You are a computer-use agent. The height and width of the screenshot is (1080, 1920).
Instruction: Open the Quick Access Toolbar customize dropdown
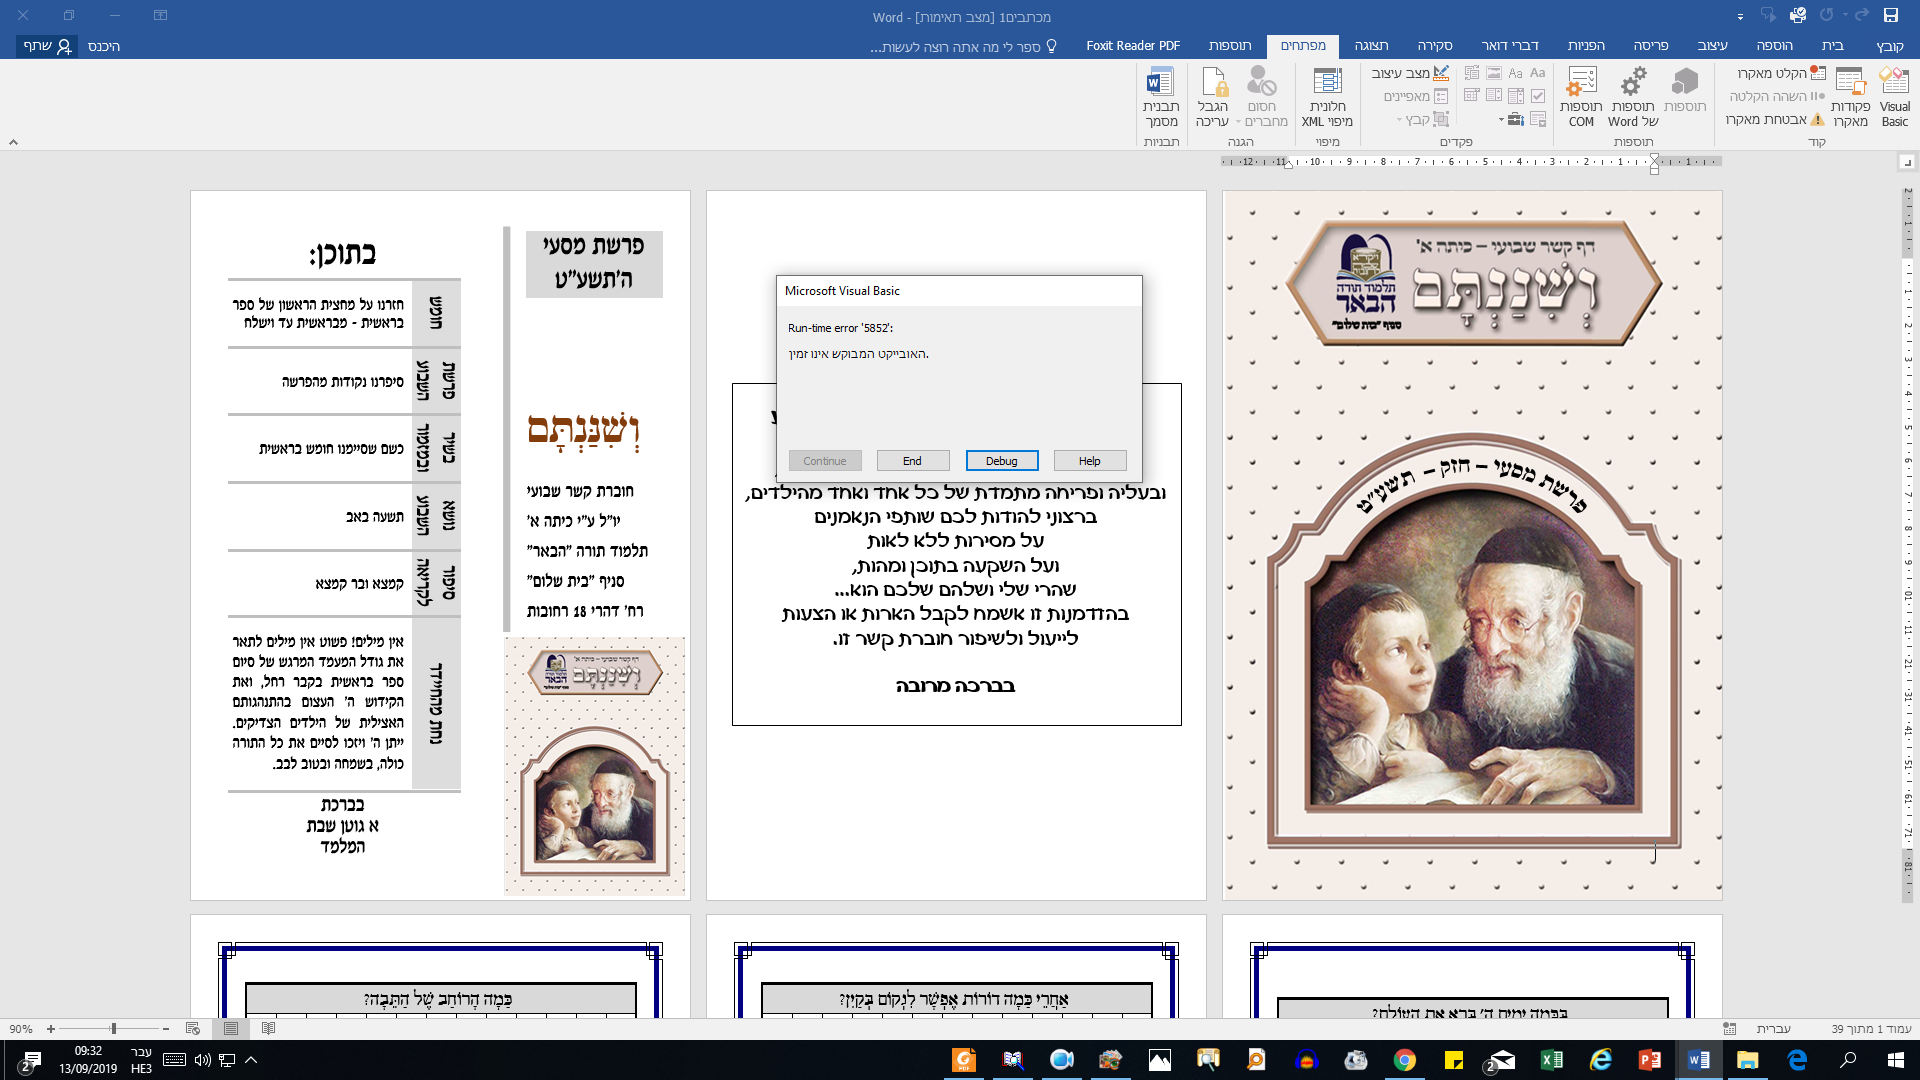pyautogui.click(x=1740, y=16)
